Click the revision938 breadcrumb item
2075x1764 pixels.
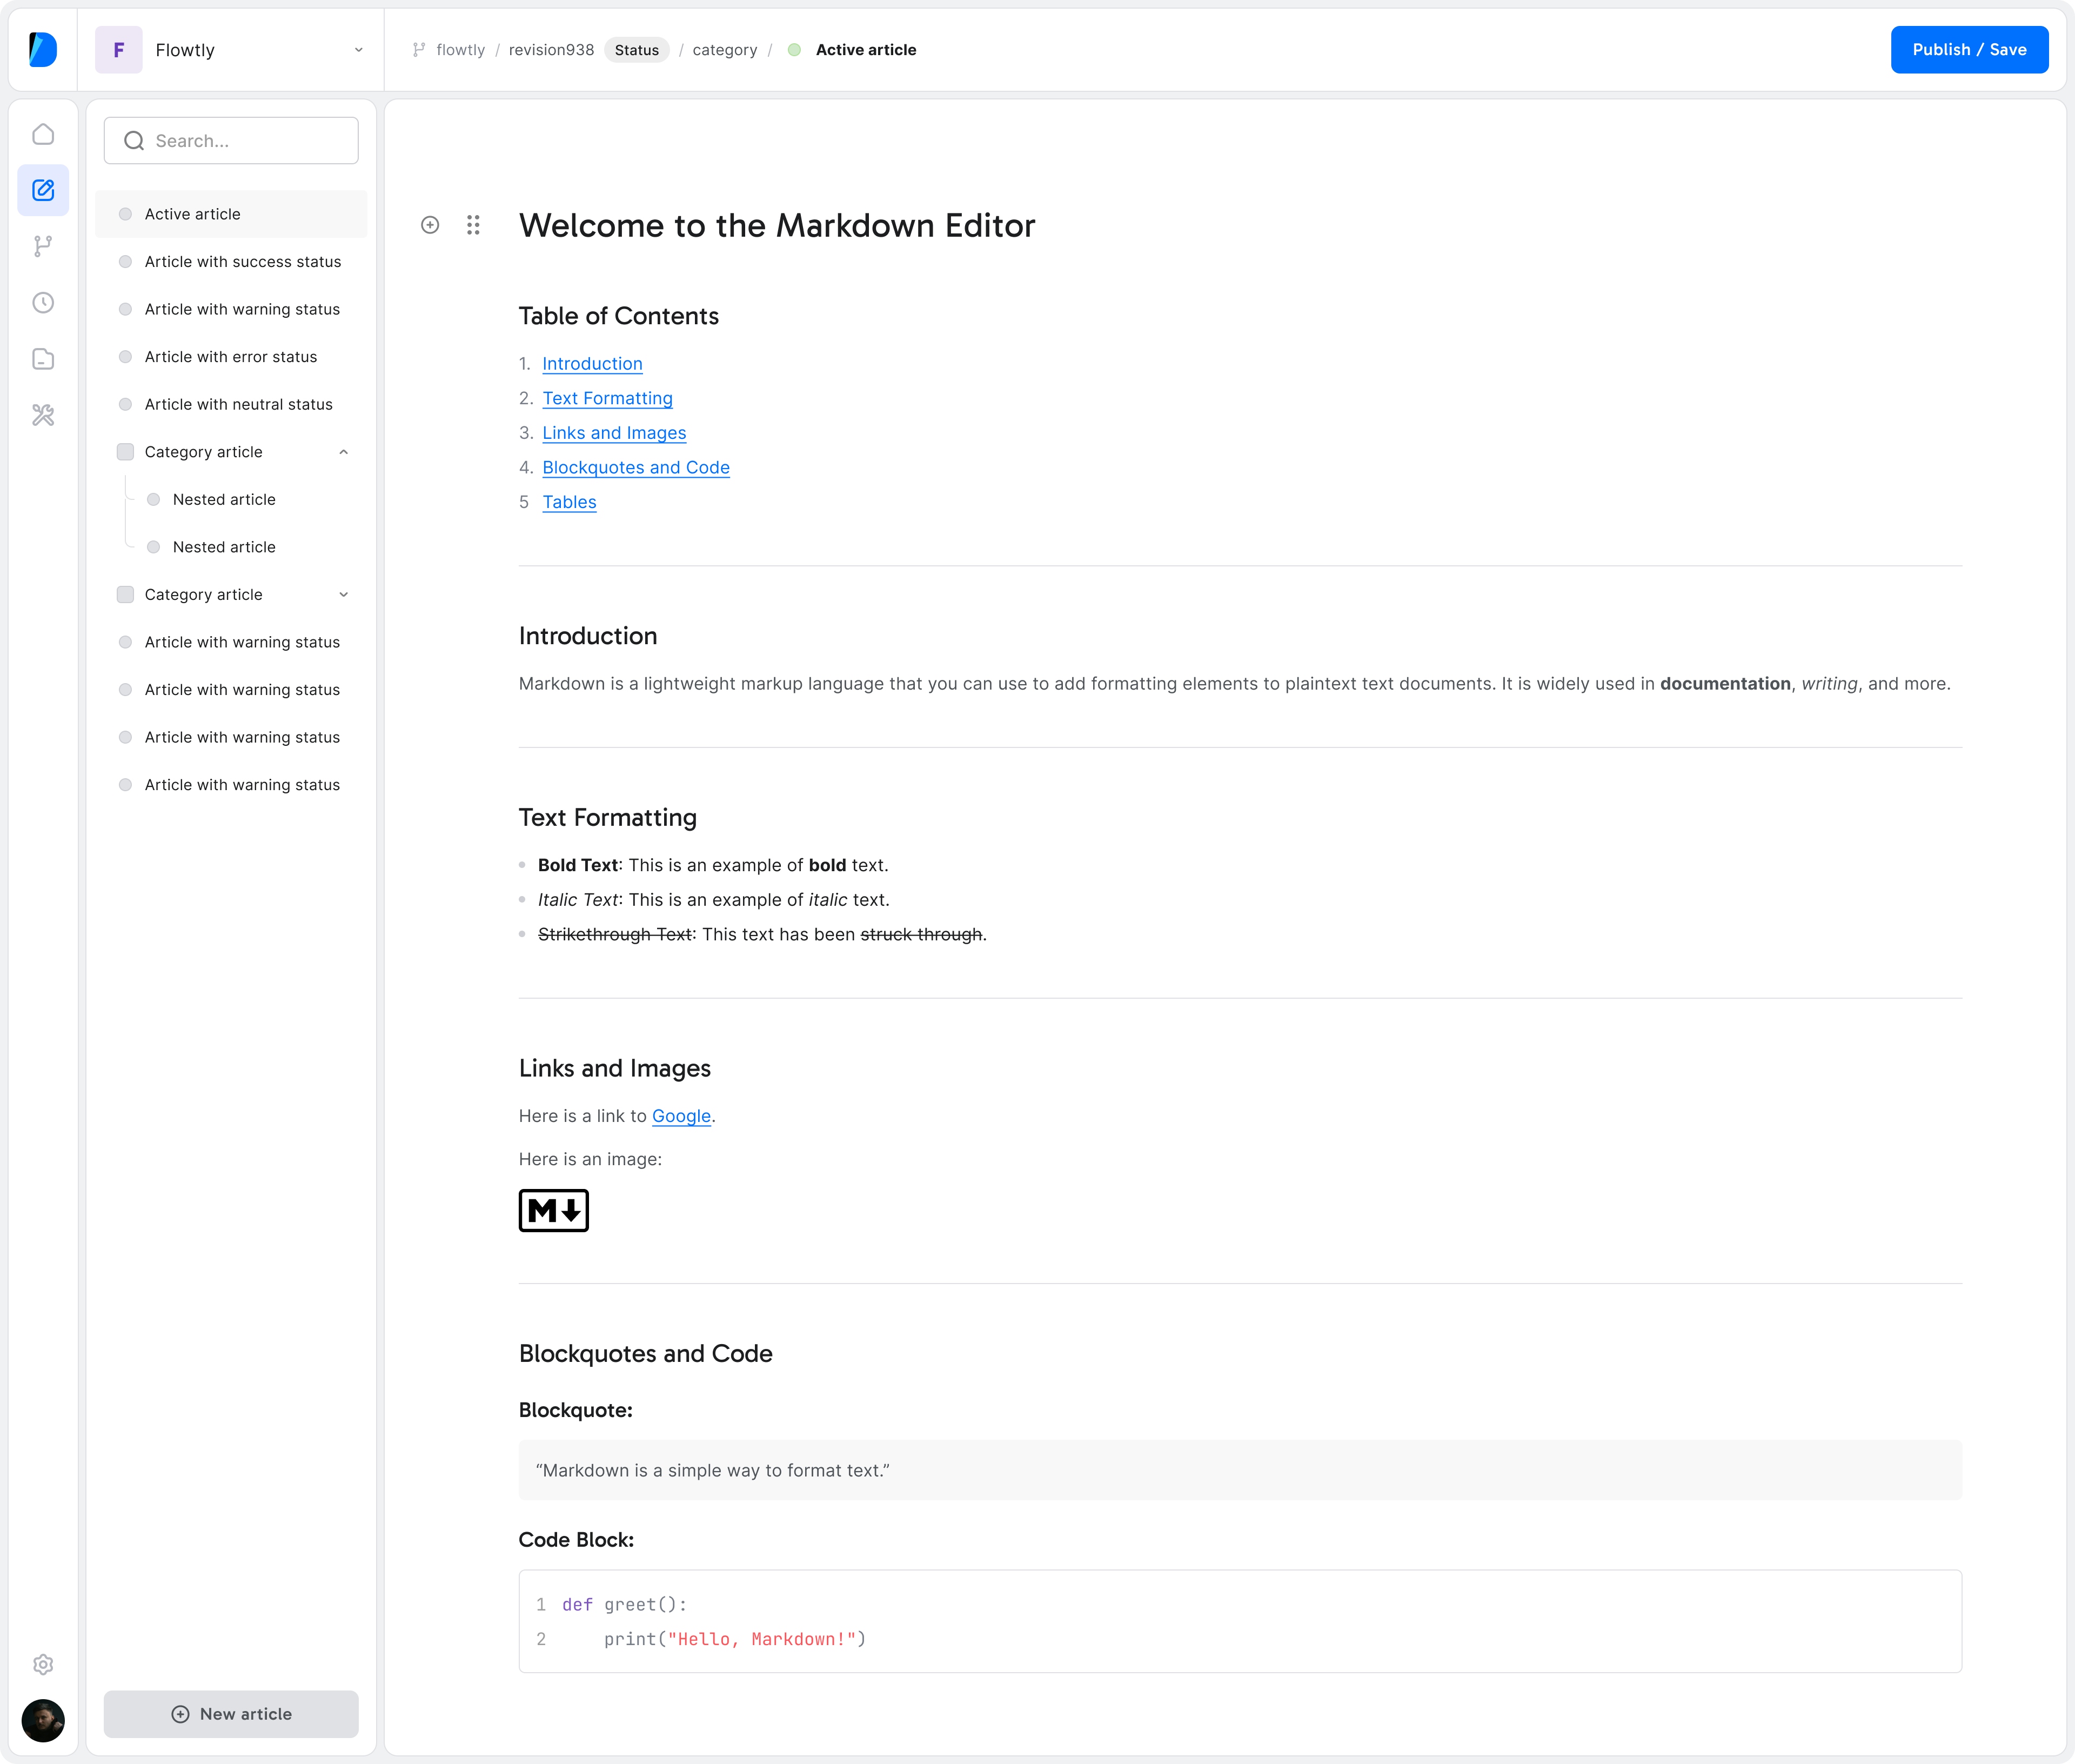551,50
